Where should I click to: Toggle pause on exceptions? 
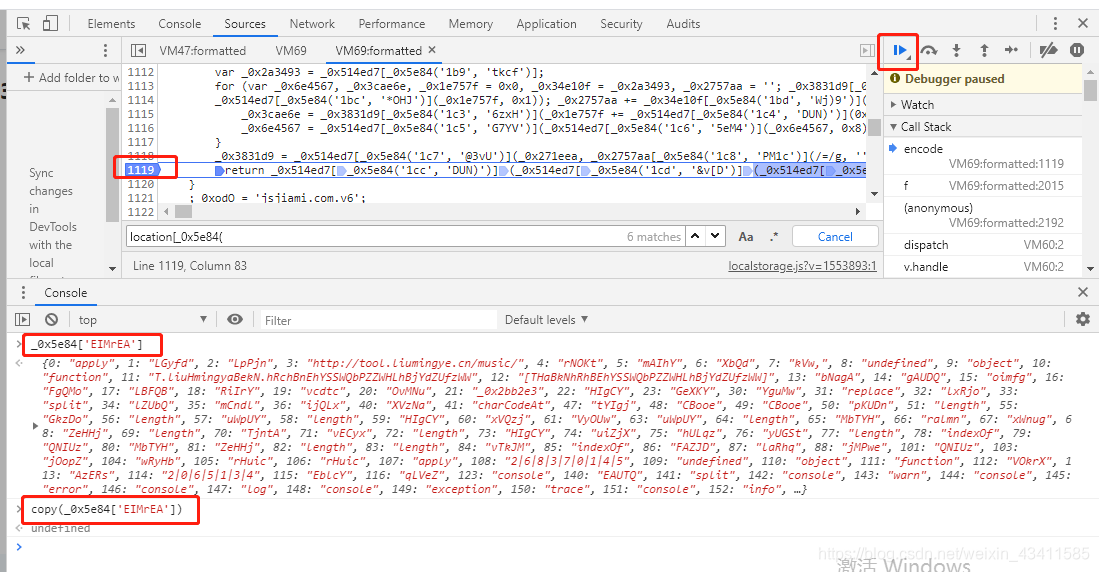pyautogui.click(x=1077, y=50)
